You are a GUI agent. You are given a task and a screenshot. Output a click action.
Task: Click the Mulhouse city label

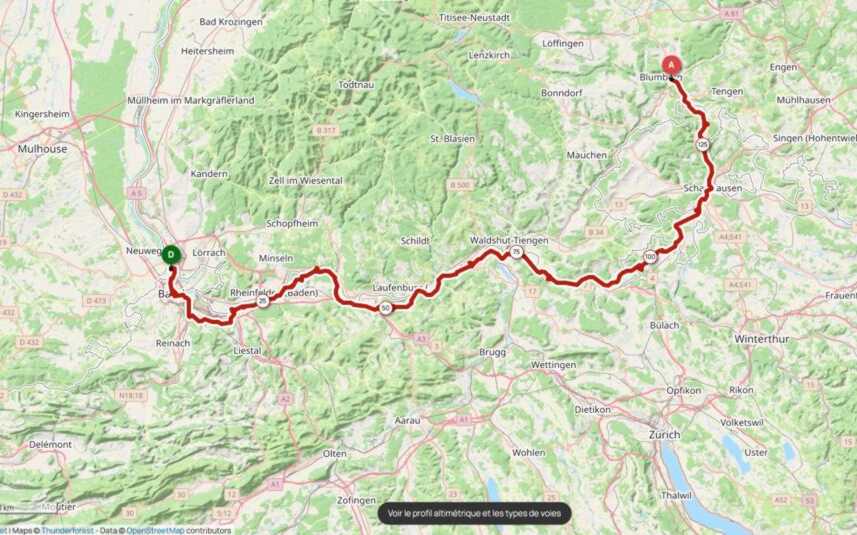pos(43,149)
